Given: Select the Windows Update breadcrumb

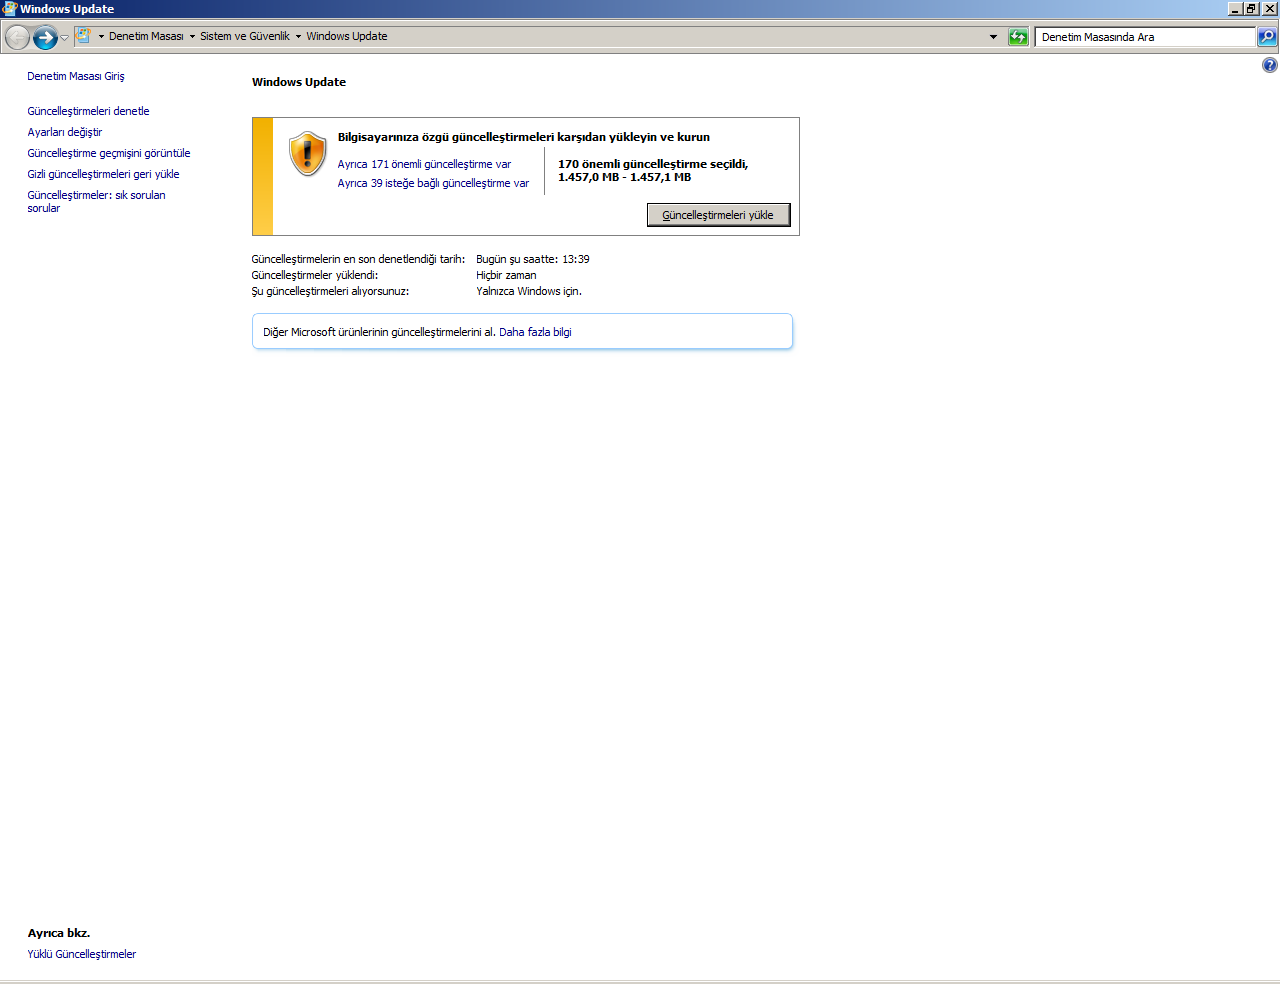Looking at the screenshot, I should tap(347, 36).
